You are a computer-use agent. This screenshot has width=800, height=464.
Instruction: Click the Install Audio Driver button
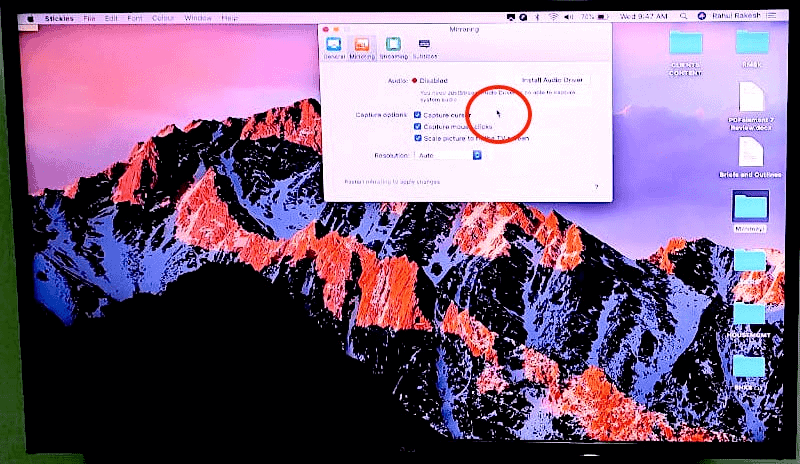[553, 80]
